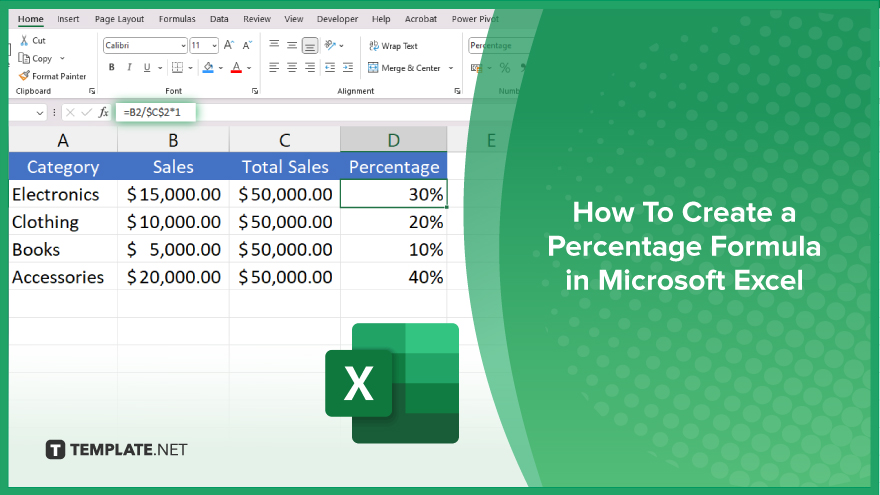This screenshot has height=495, width=880.
Task: Click the text Orientation icon
Action: 330,45
